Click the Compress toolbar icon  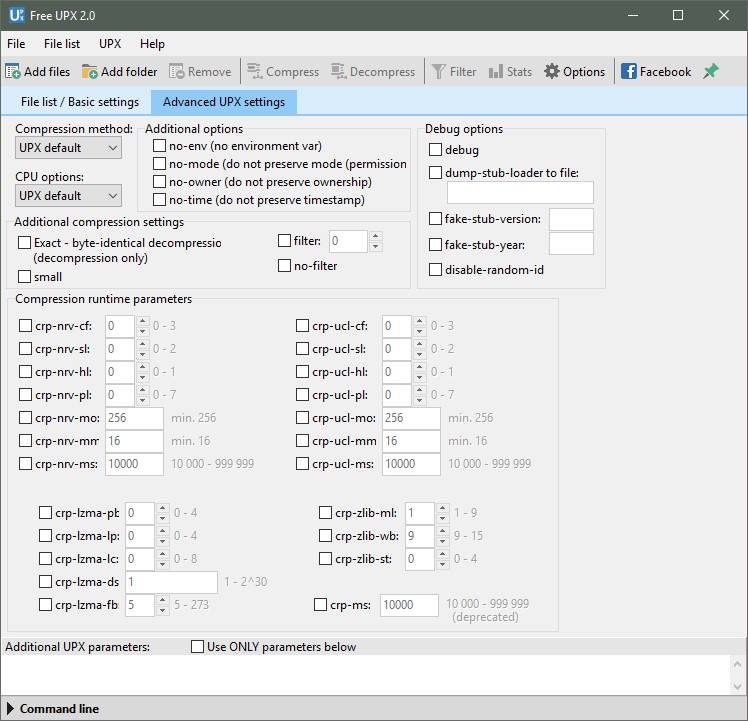(x=255, y=72)
